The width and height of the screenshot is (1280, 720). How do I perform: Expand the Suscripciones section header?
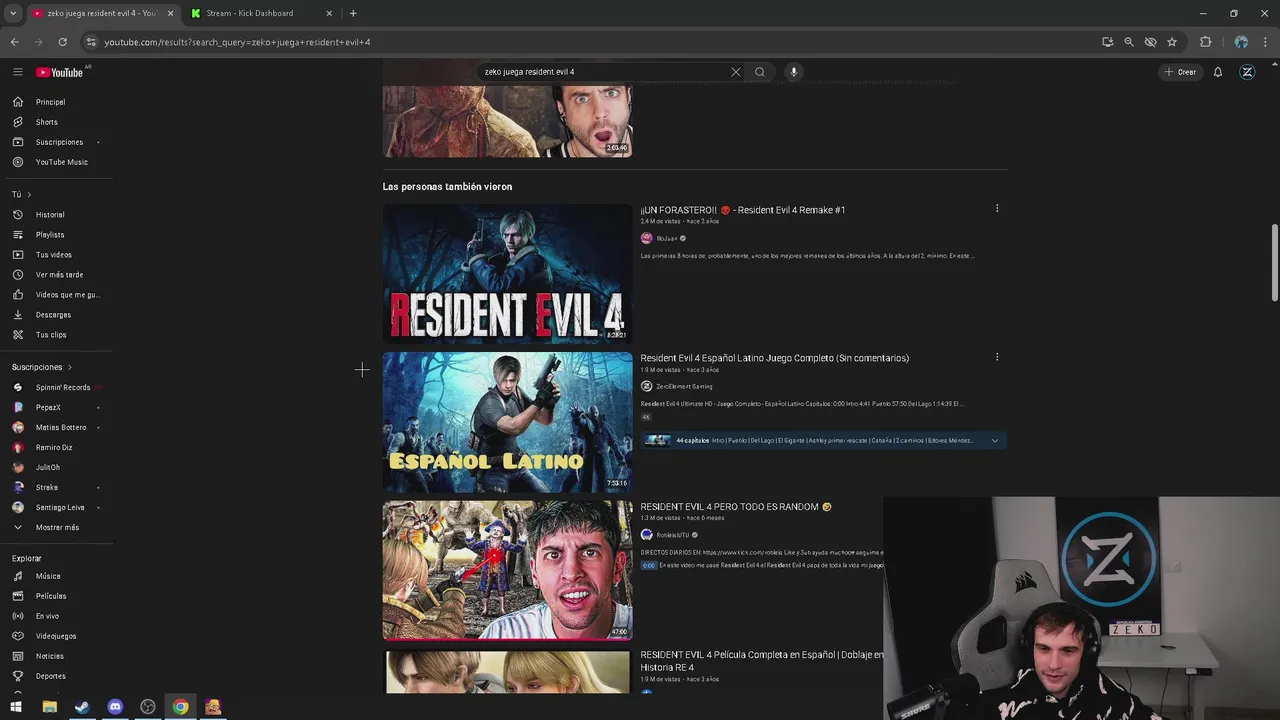pos(42,367)
